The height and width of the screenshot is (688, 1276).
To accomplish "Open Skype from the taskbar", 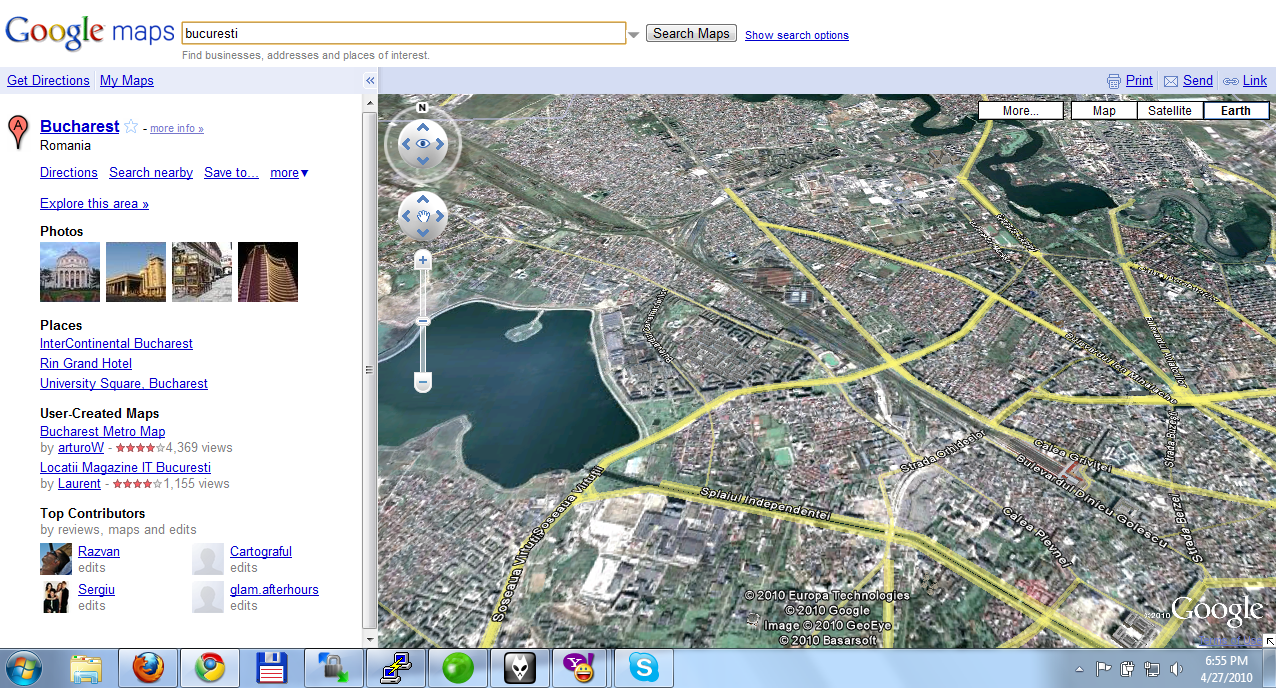I will (x=644, y=668).
